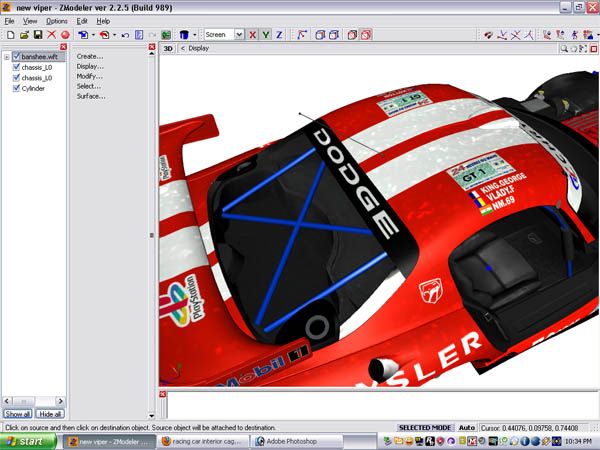
Task: Uncheck the banshee.wft visibility checkbox
Action: [x=17, y=57]
